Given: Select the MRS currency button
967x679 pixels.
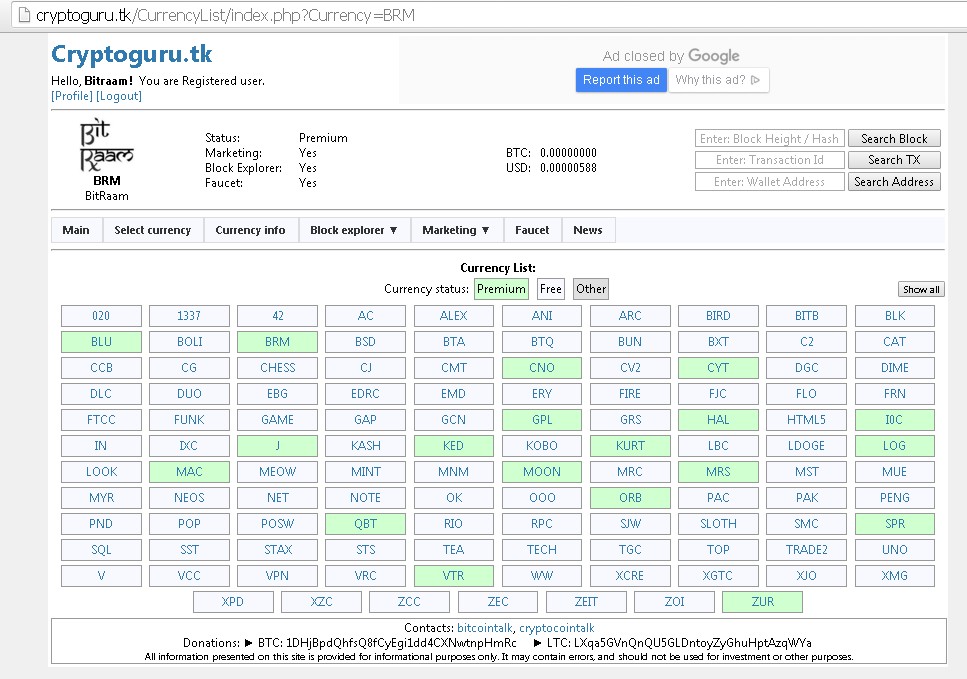Looking at the screenshot, I should coord(718,472).
